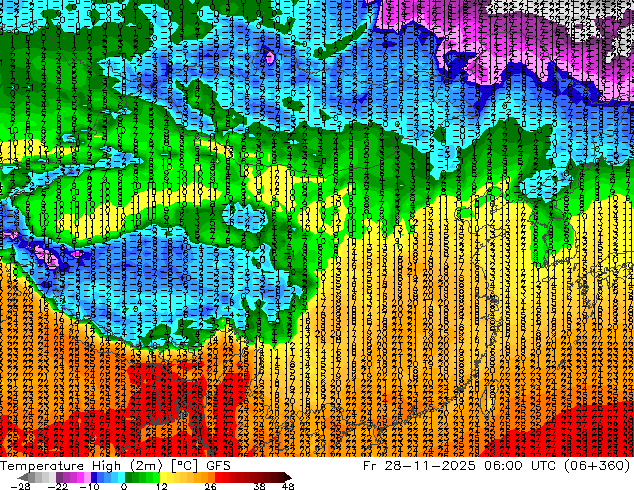Click the "GFS" model label
This screenshot has height=490, width=634.
point(218,466)
